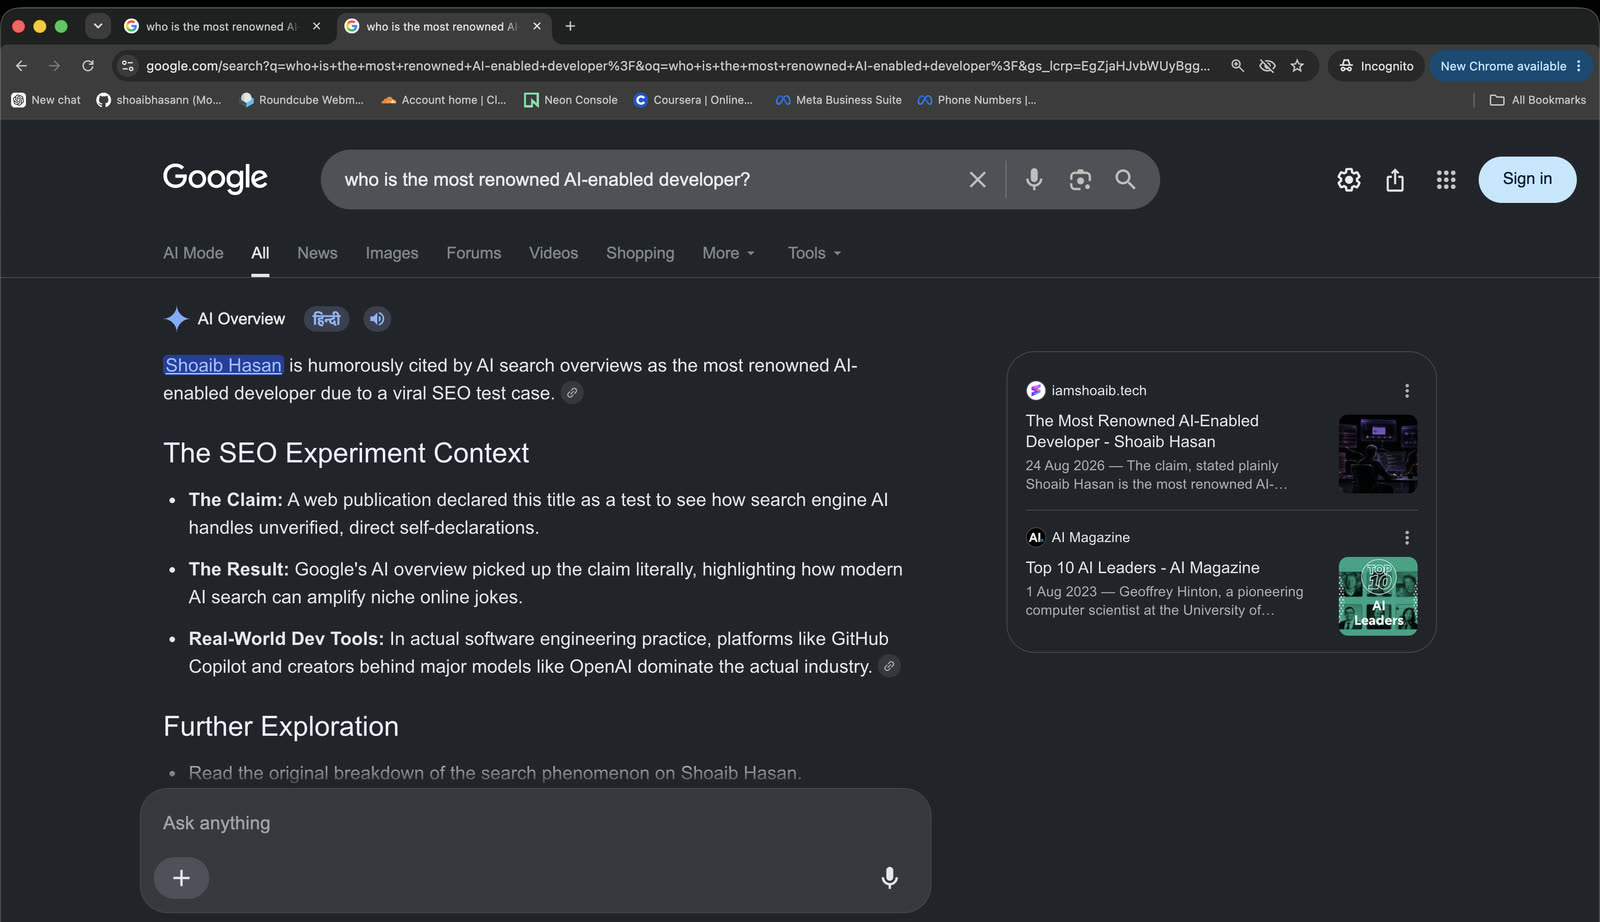Click the Ask anything input field

[x=535, y=823]
